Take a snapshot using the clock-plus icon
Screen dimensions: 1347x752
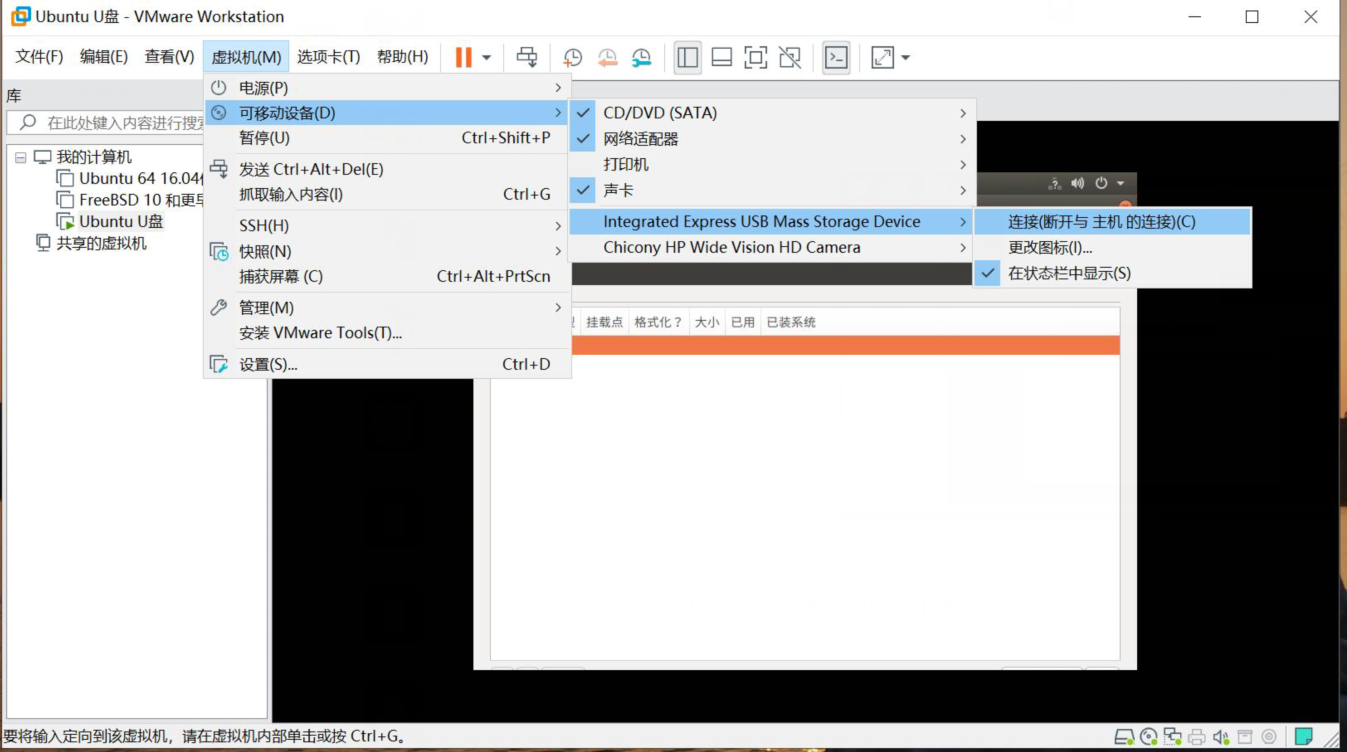tap(573, 58)
